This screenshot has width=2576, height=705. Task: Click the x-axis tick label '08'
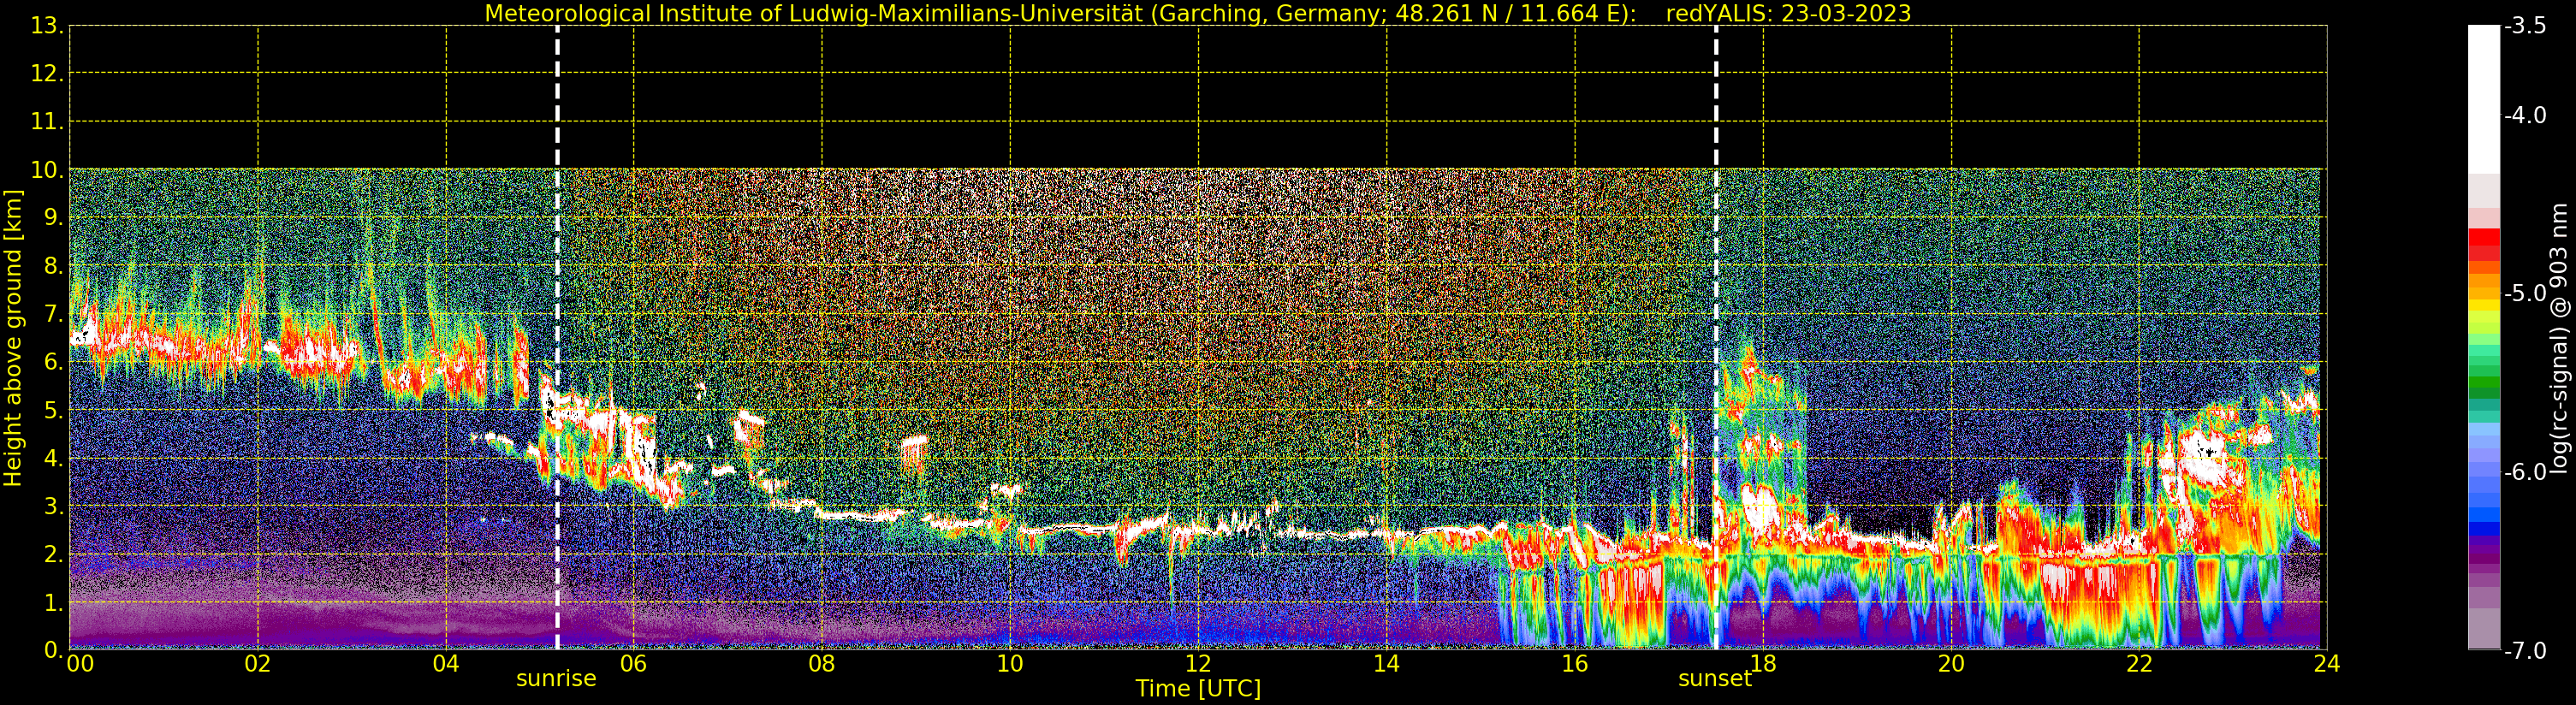[x=822, y=664]
